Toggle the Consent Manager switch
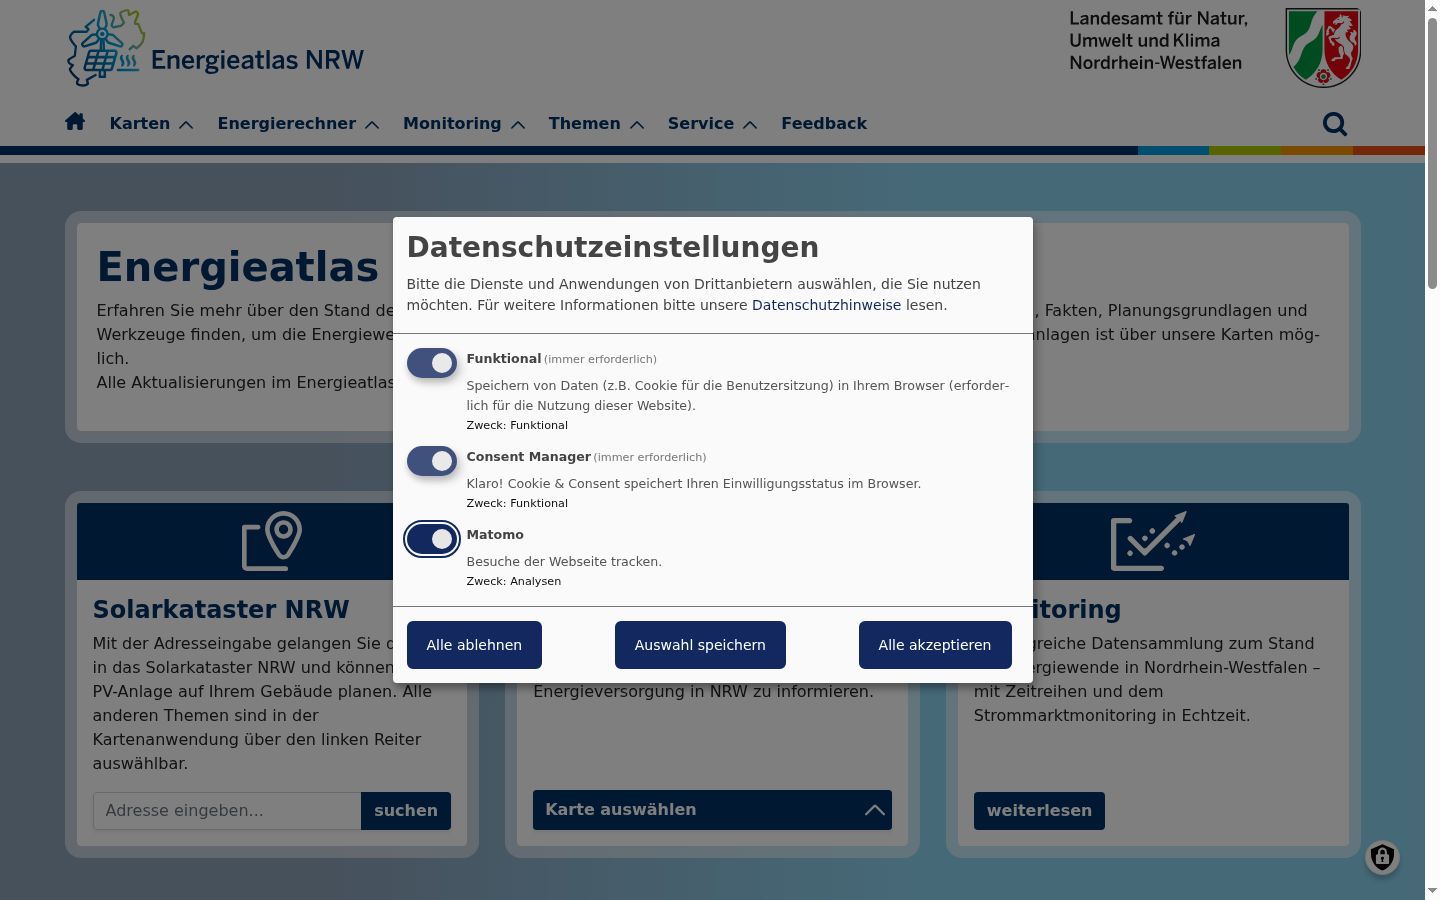1440x900 pixels. coord(432,461)
